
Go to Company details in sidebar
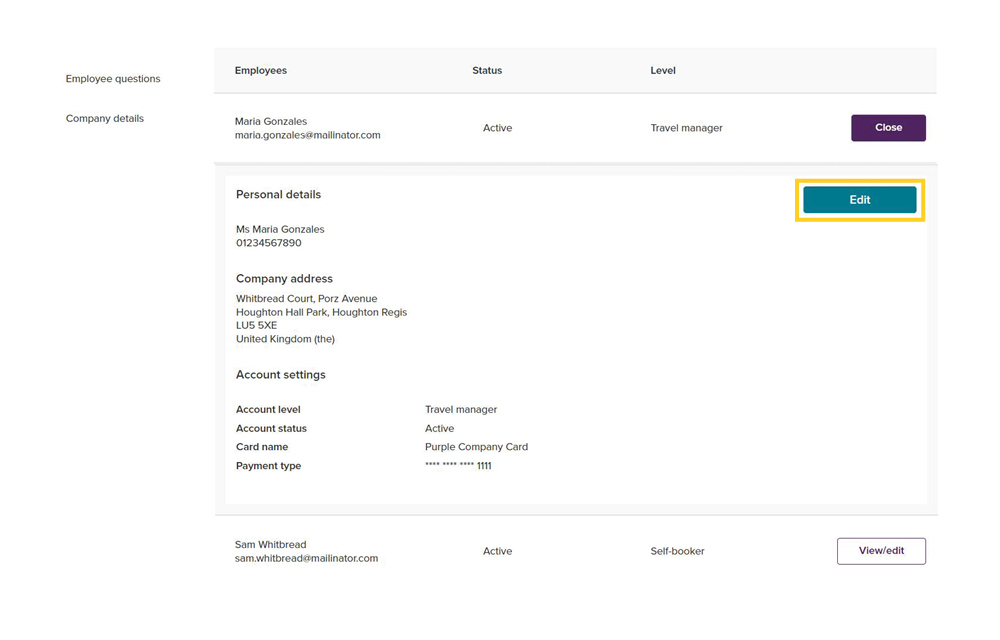pos(105,118)
